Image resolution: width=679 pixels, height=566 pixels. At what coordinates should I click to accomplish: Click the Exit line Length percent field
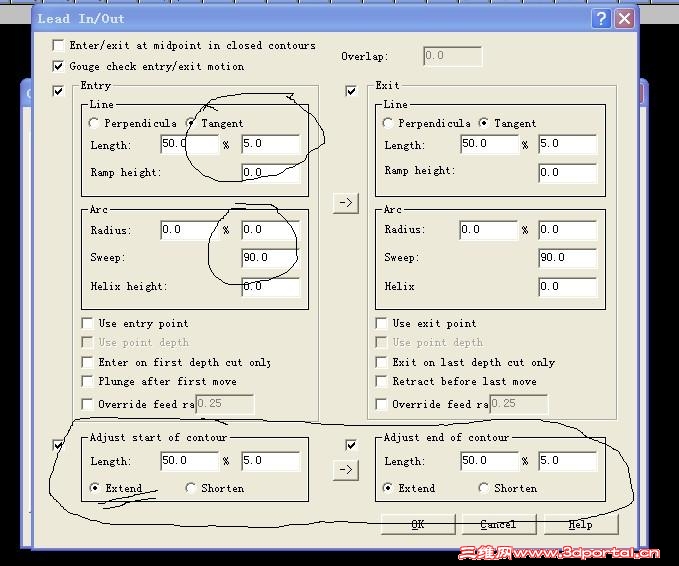click(489, 144)
